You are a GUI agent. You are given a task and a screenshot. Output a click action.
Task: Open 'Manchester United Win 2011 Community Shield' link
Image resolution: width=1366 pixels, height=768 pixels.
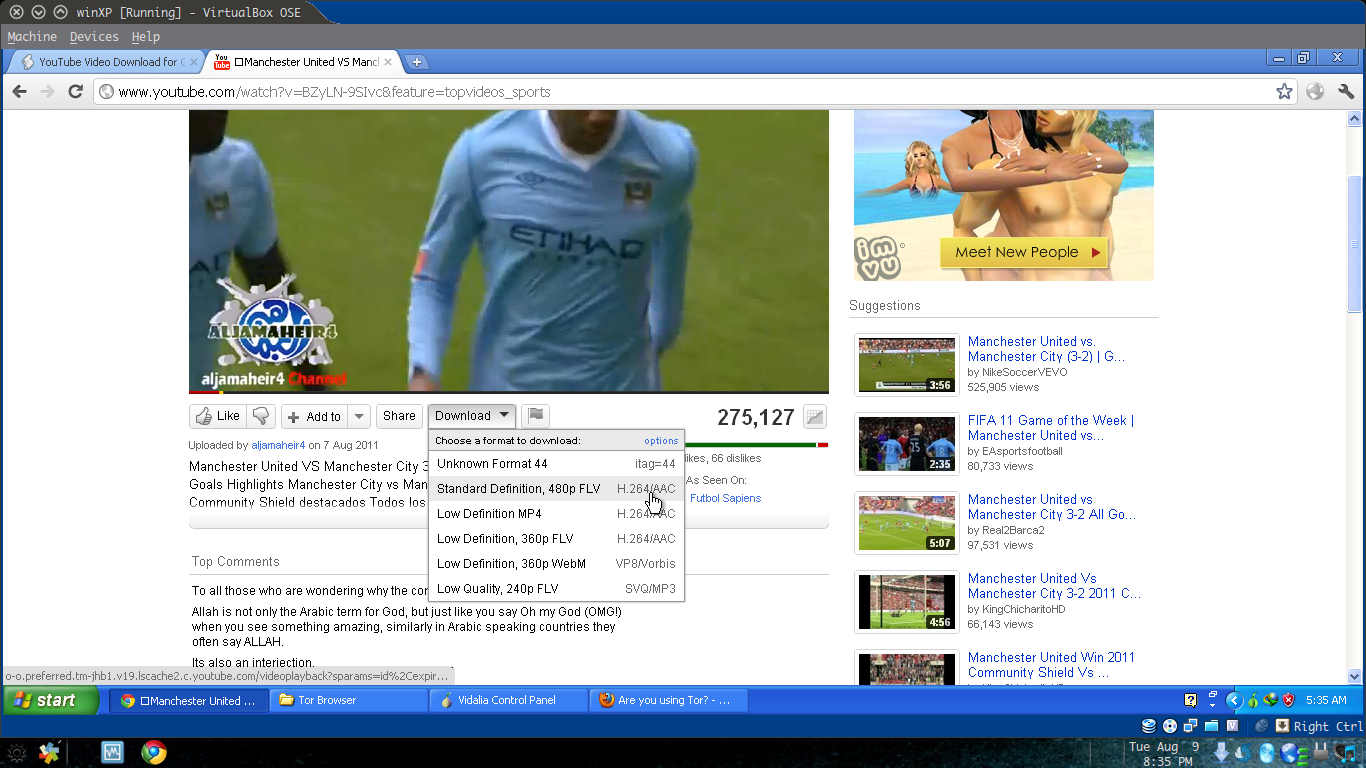pos(1051,665)
